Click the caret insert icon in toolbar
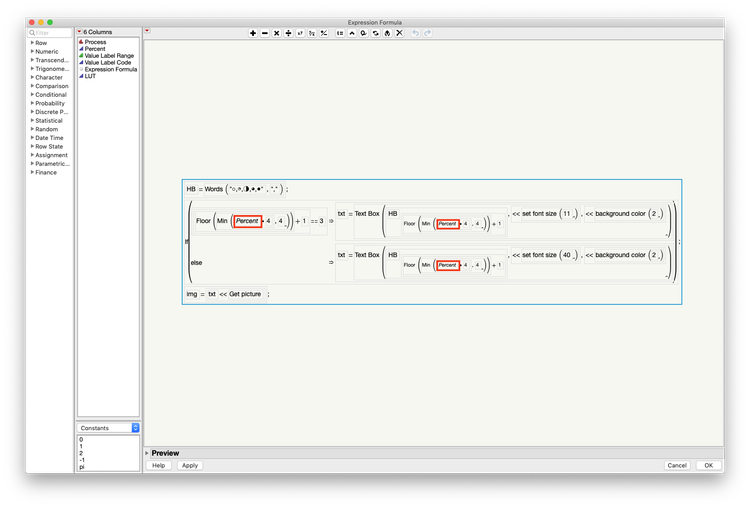Viewport: 750px width, 507px height. (x=352, y=33)
